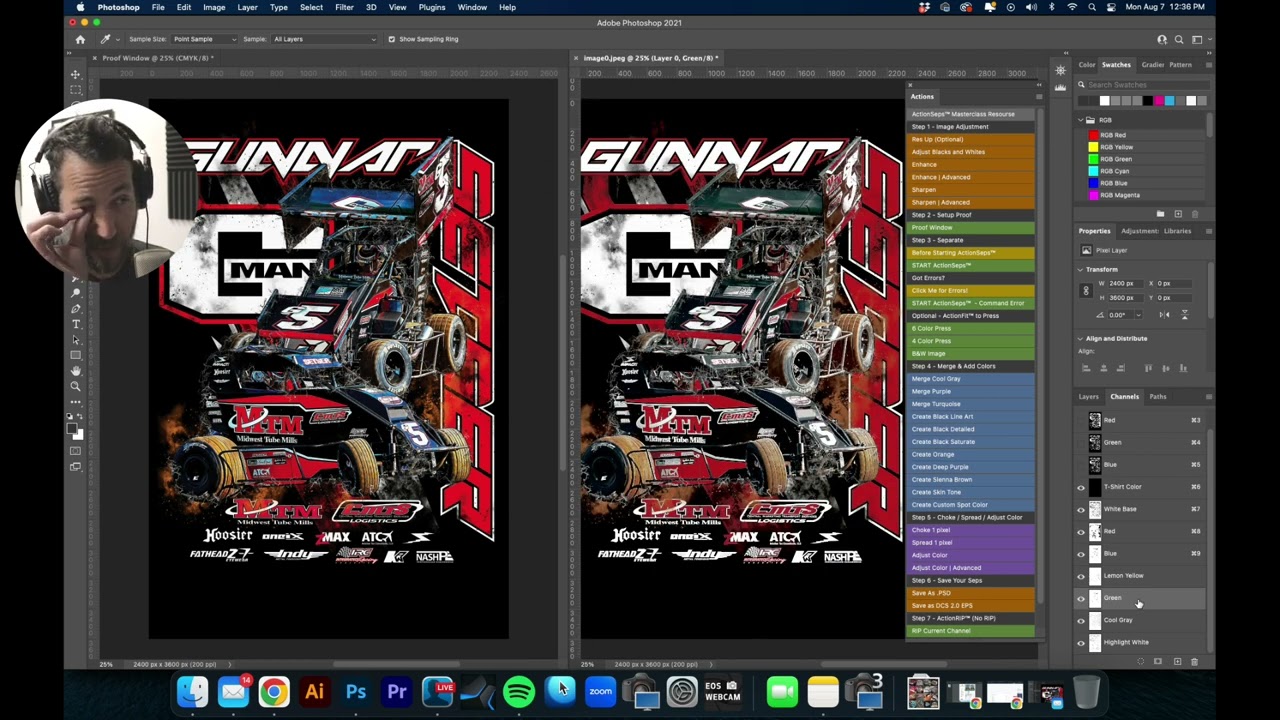Hide the T-Shirt Color channel
Screen dimensions: 1280x720
[1081, 487]
